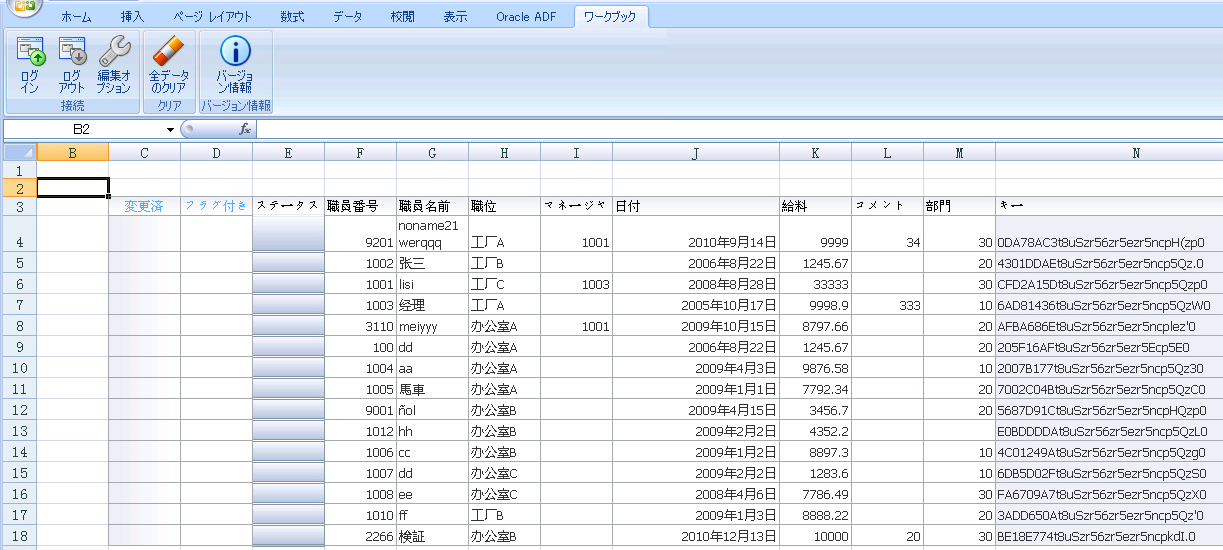Click position cell 工厂C
The image size is (1223, 550).
tap(505, 284)
